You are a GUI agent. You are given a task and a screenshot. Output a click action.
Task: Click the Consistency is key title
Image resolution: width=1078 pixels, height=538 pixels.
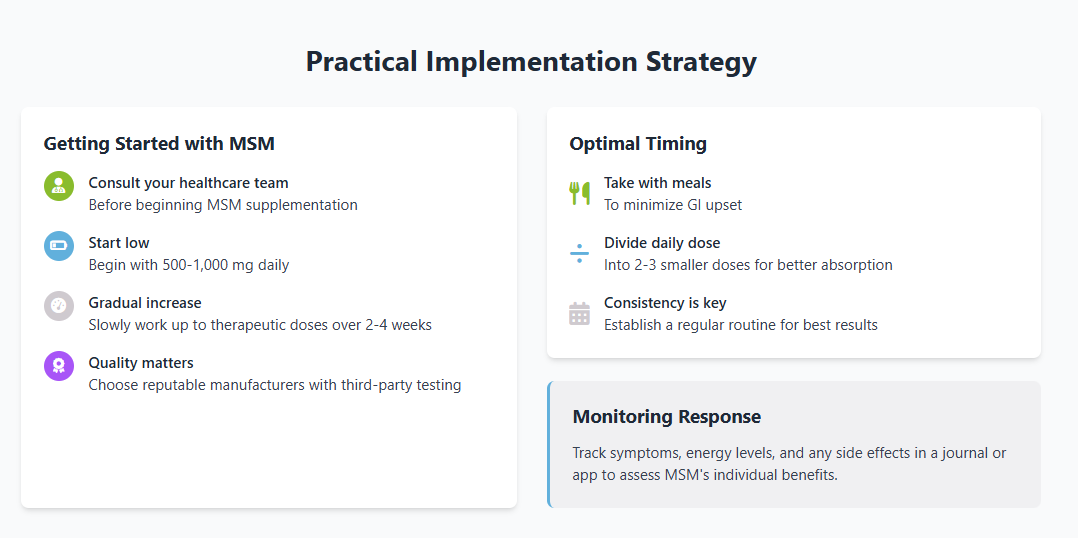[x=666, y=302]
